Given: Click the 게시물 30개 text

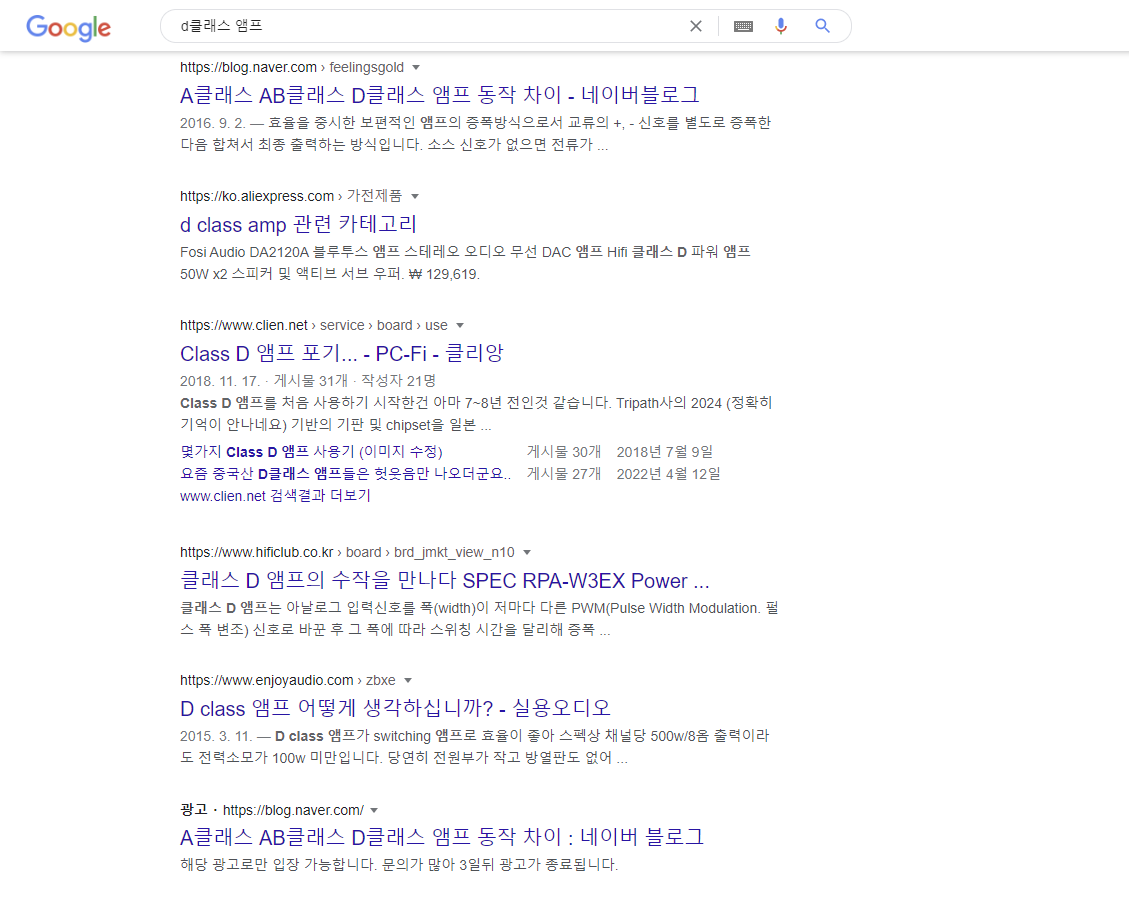Looking at the screenshot, I should [564, 452].
